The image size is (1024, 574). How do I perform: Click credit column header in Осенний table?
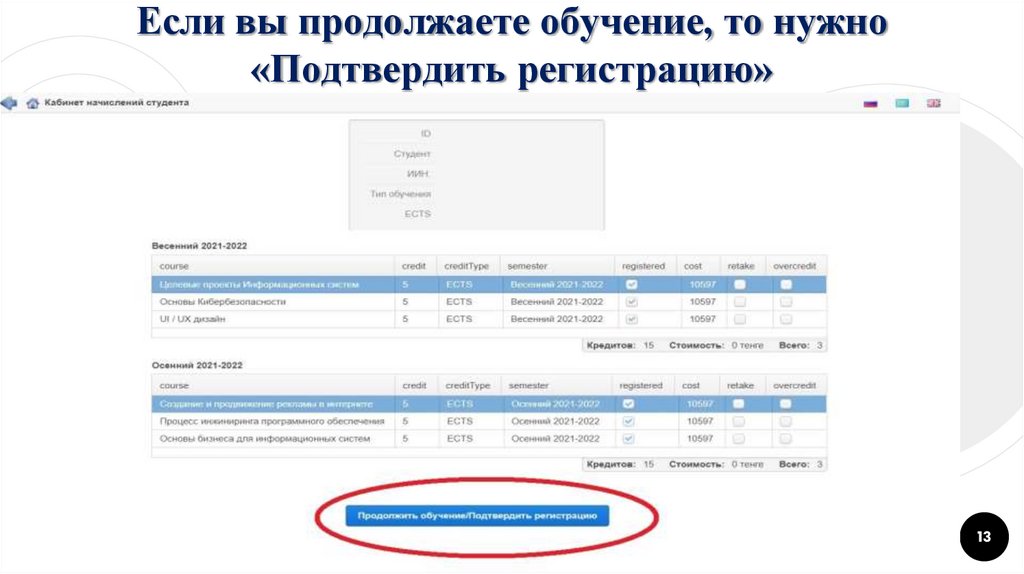click(x=416, y=386)
